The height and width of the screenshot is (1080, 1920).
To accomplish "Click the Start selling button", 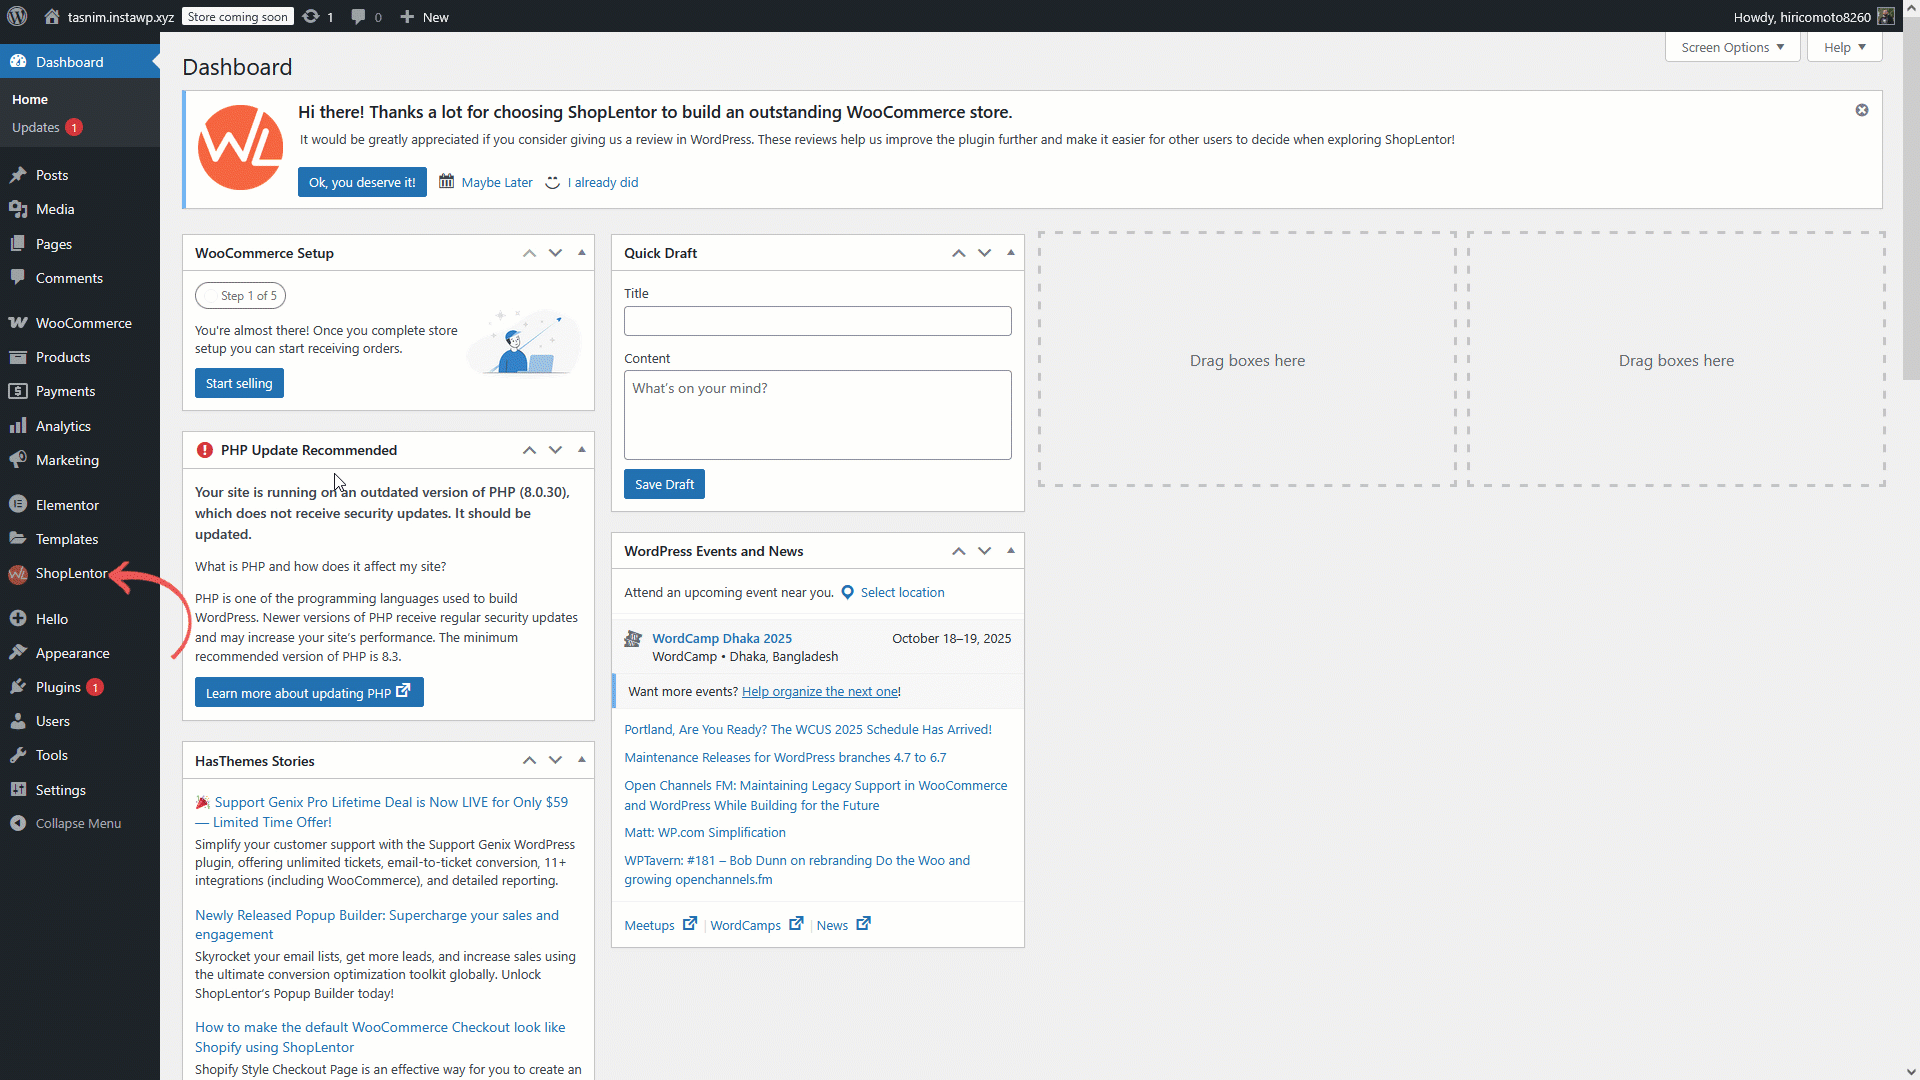I will point(239,383).
